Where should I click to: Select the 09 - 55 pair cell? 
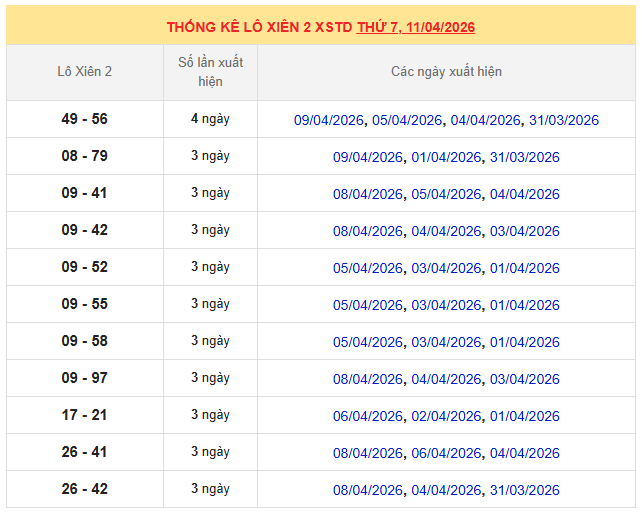(x=85, y=304)
